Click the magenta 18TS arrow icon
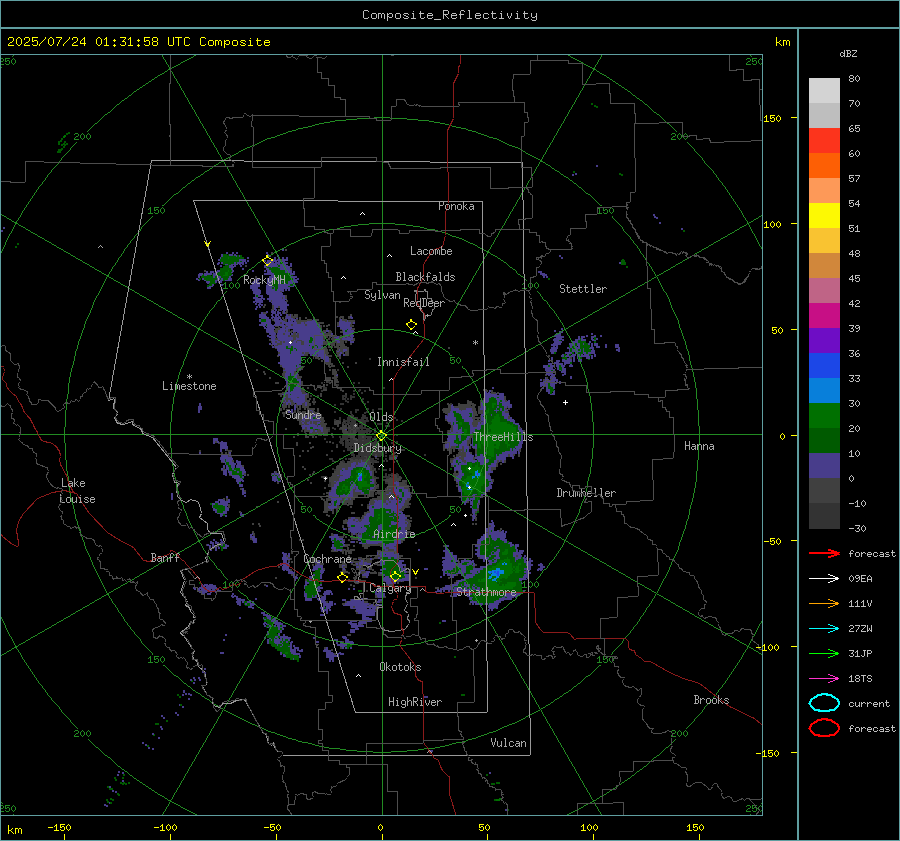This screenshot has height=841, width=900. click(824, 679)
